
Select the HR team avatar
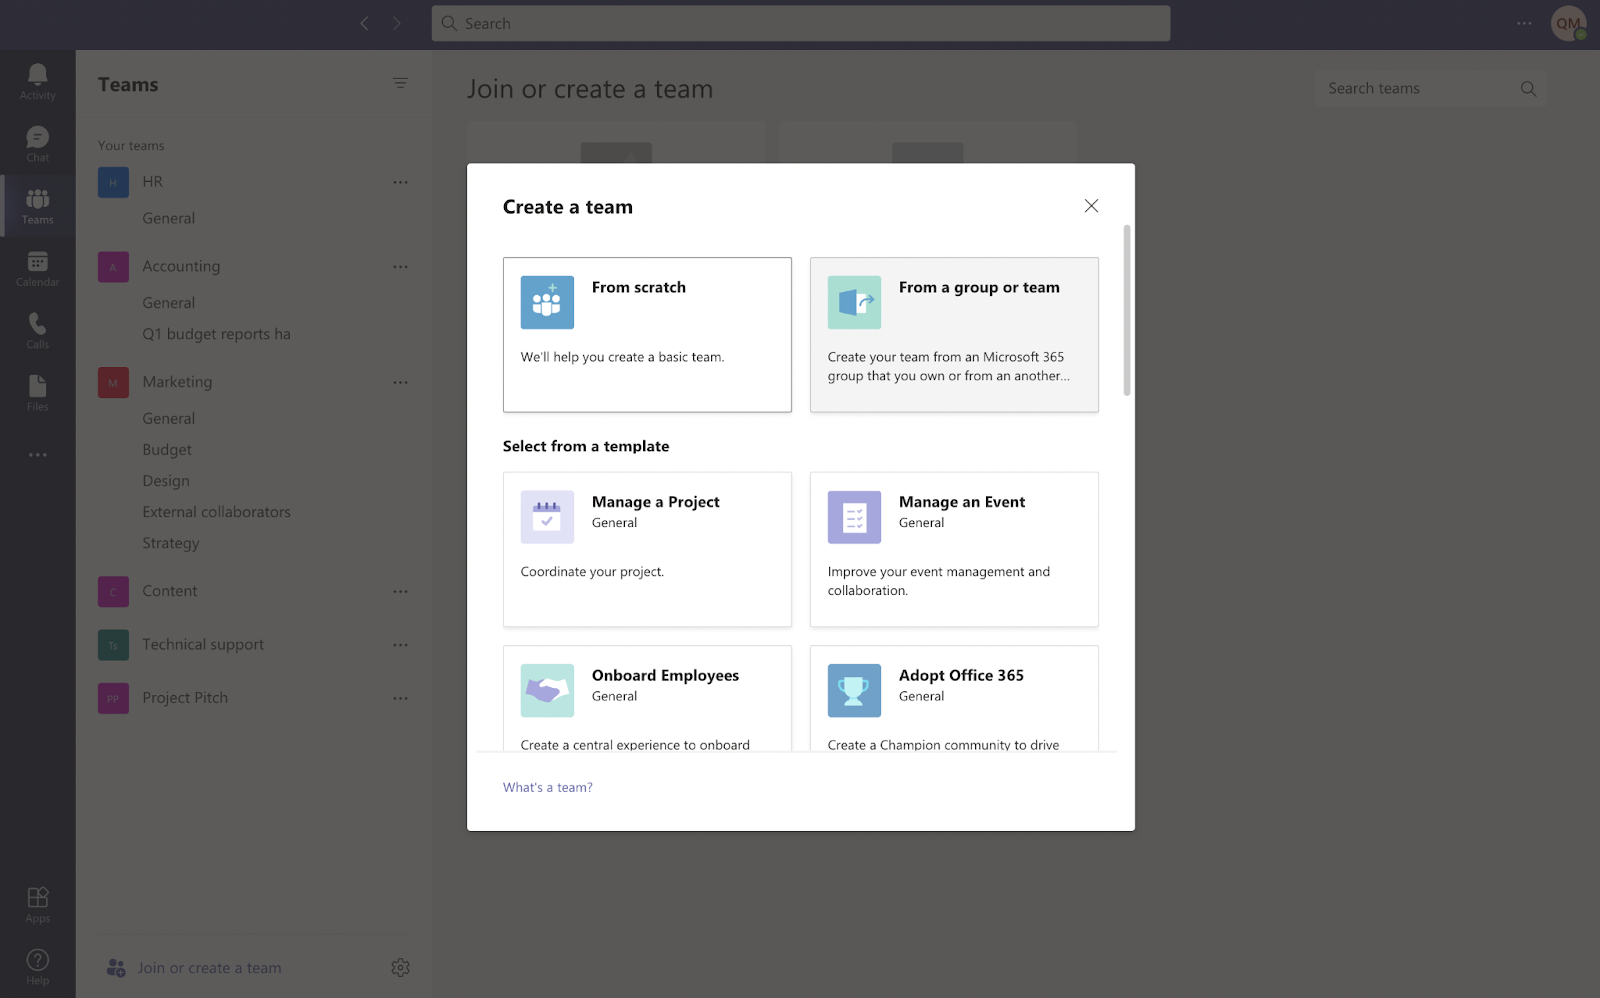[113, 182]
